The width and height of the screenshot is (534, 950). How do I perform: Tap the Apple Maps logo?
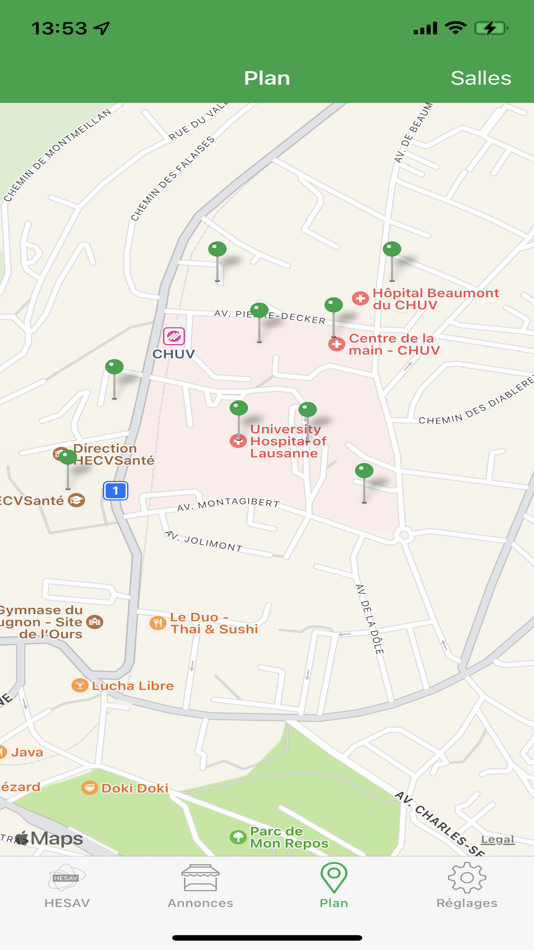[x=48, y=839]
